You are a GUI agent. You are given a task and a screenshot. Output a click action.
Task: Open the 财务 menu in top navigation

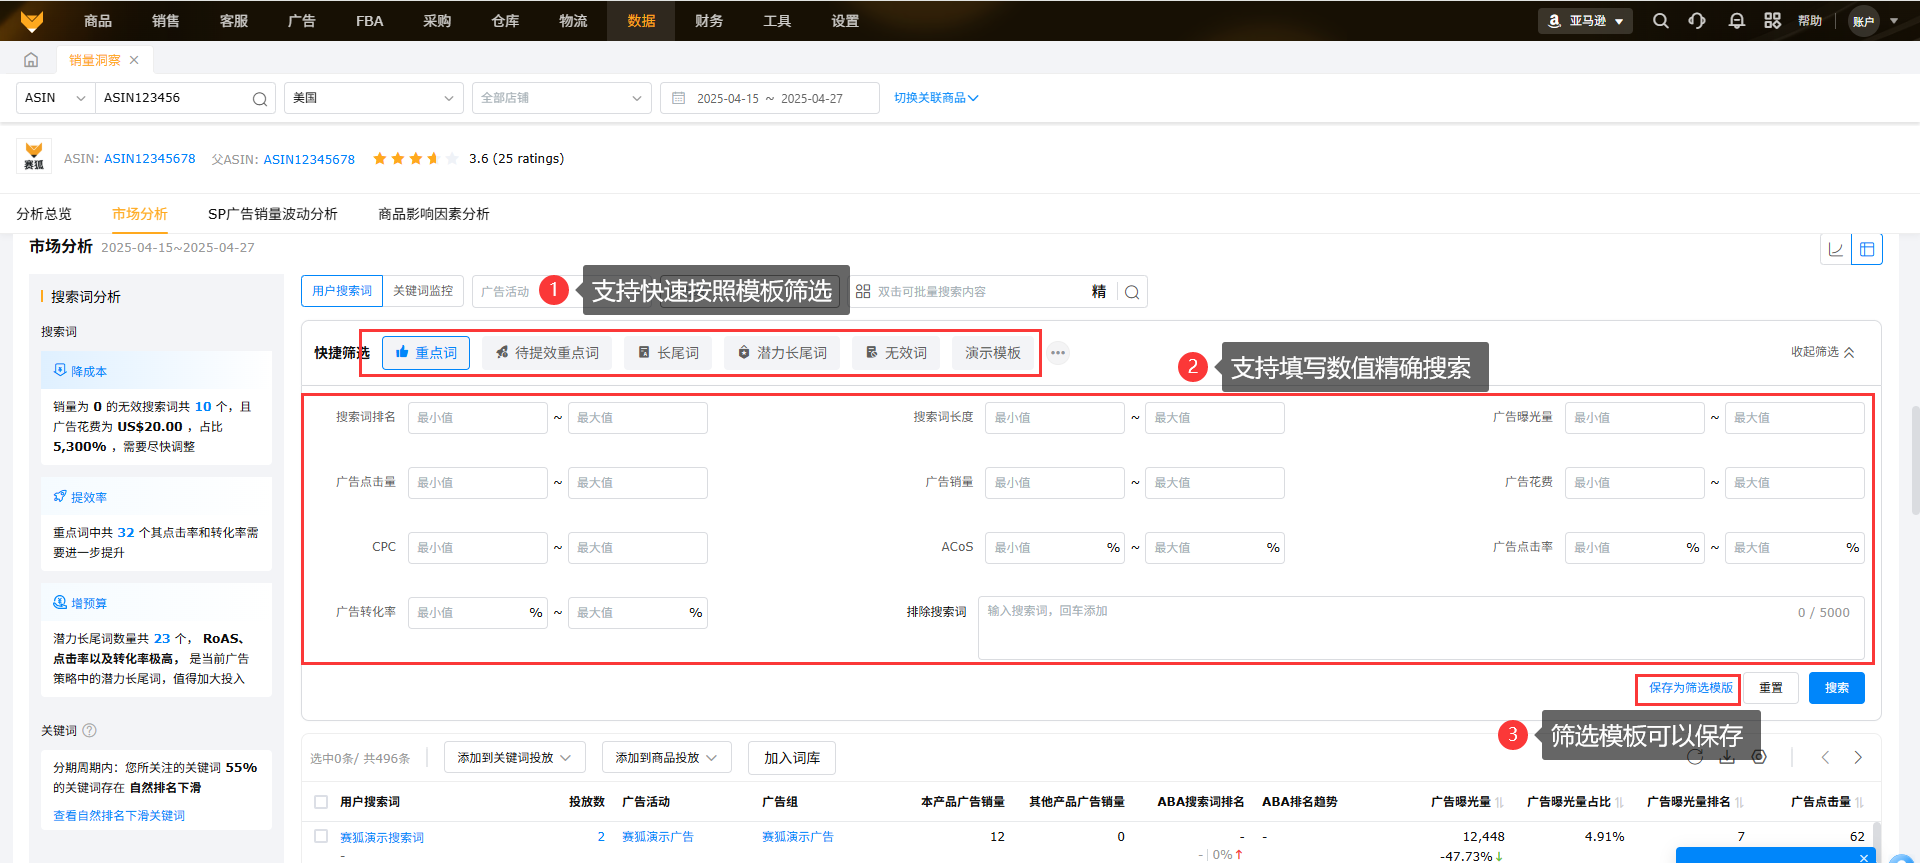(708, 21)
